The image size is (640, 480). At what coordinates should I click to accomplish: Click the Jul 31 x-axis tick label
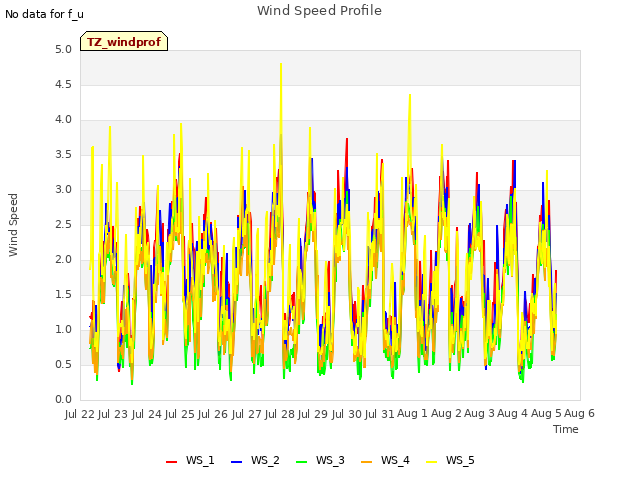380,414
